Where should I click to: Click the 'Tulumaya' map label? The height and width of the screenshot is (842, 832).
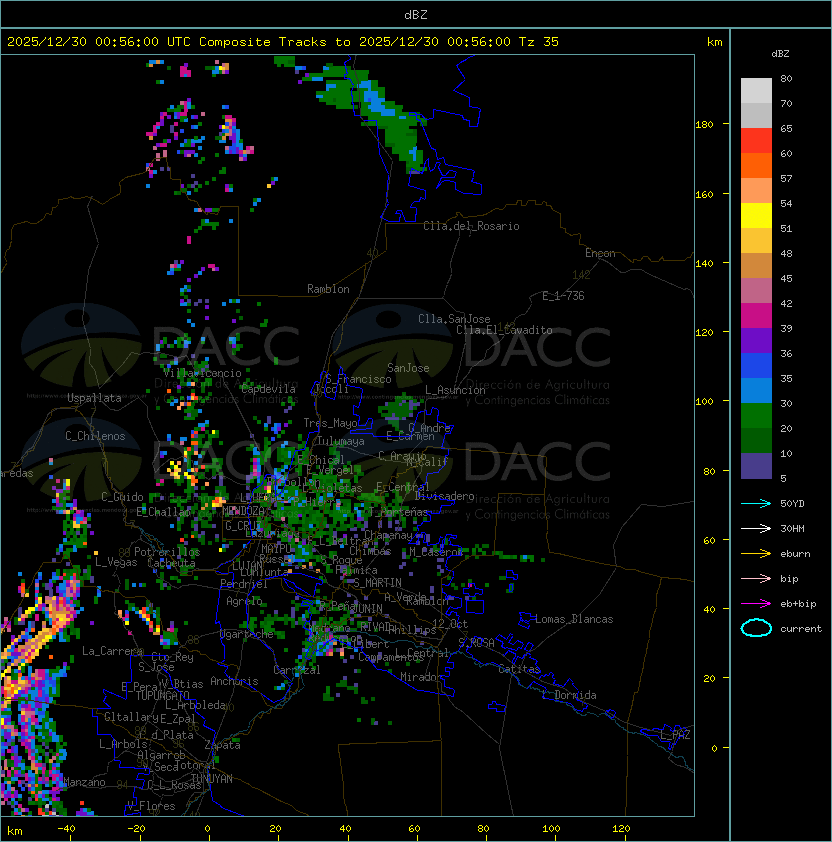341,441
